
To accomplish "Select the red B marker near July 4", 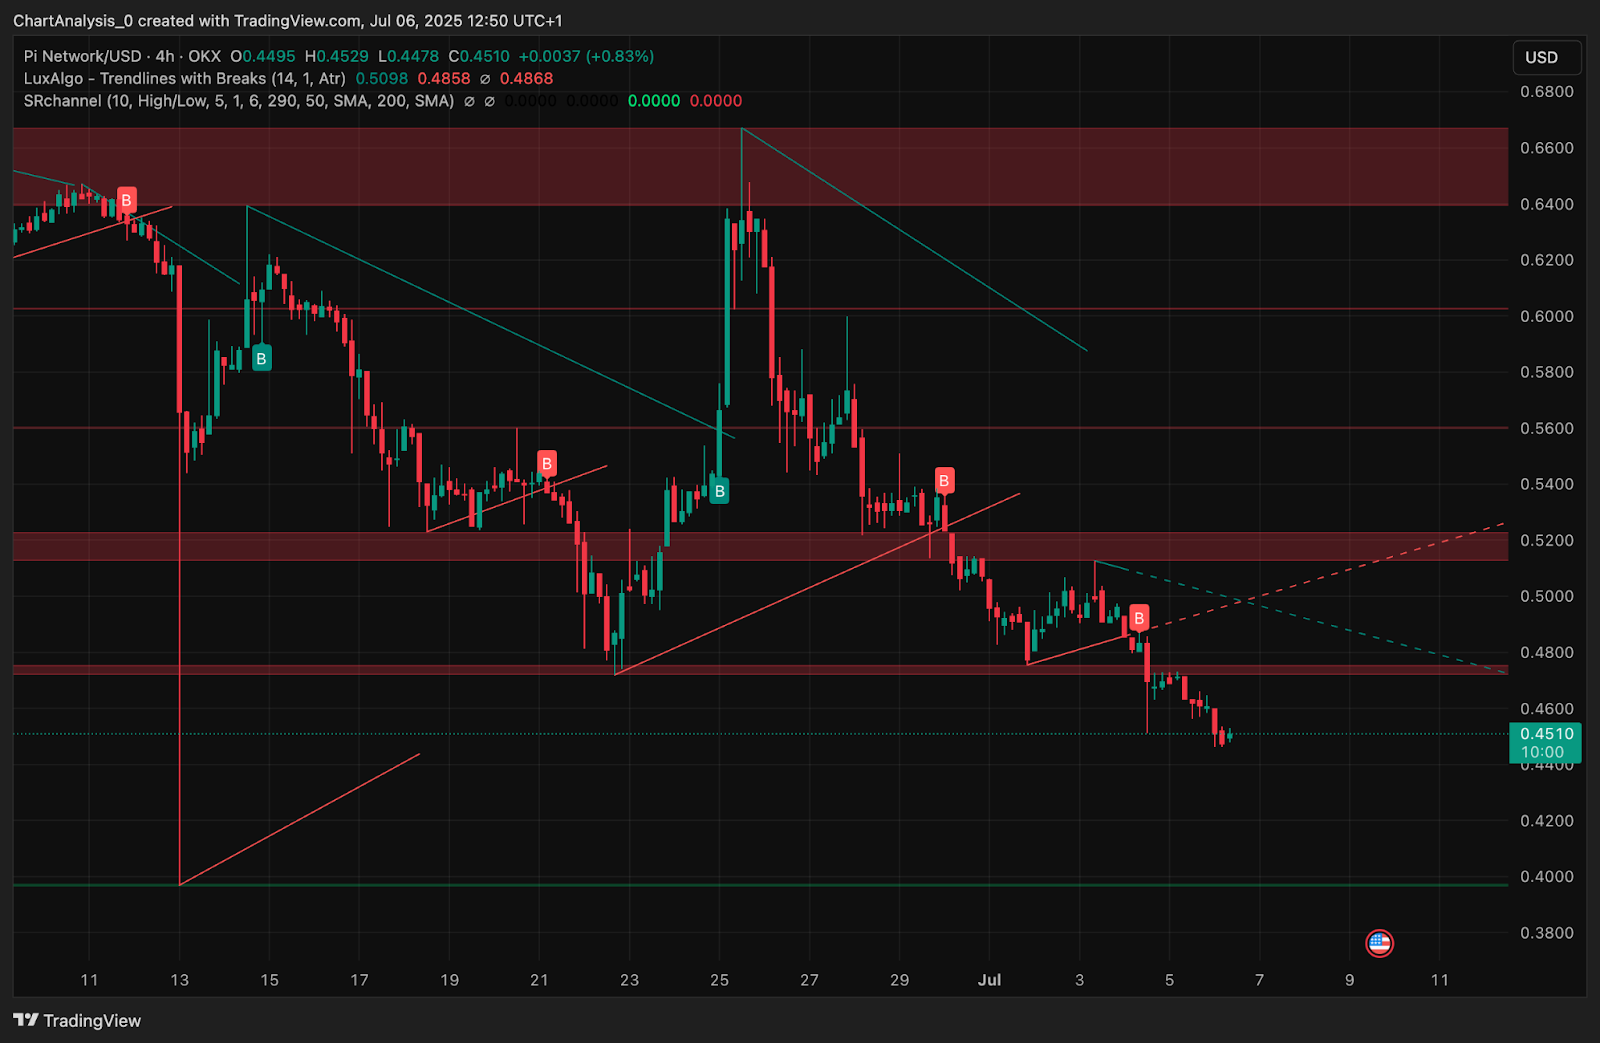I will [x=1138, y=618].
